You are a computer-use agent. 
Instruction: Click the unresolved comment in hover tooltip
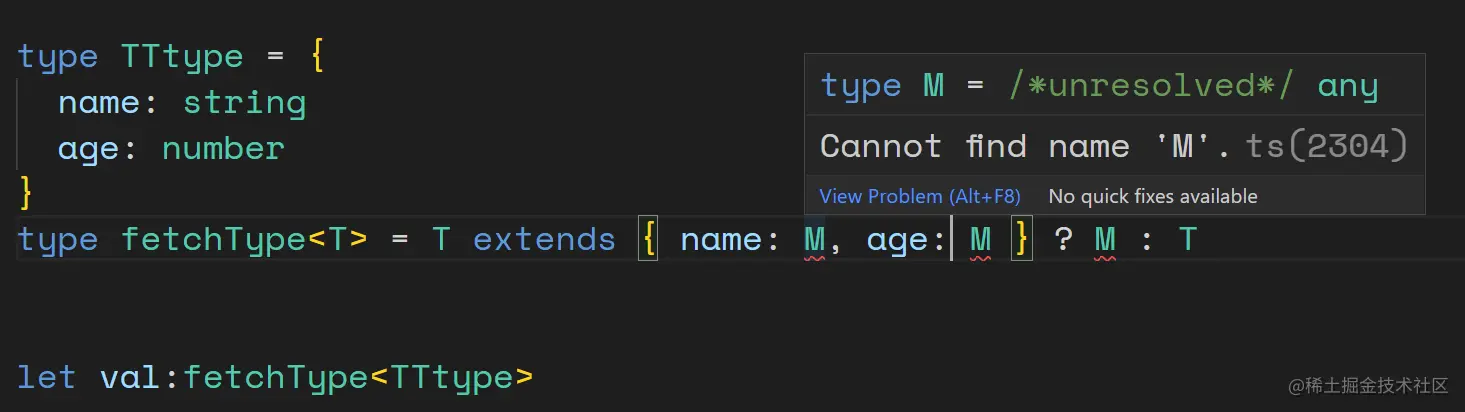(1150, 86)
